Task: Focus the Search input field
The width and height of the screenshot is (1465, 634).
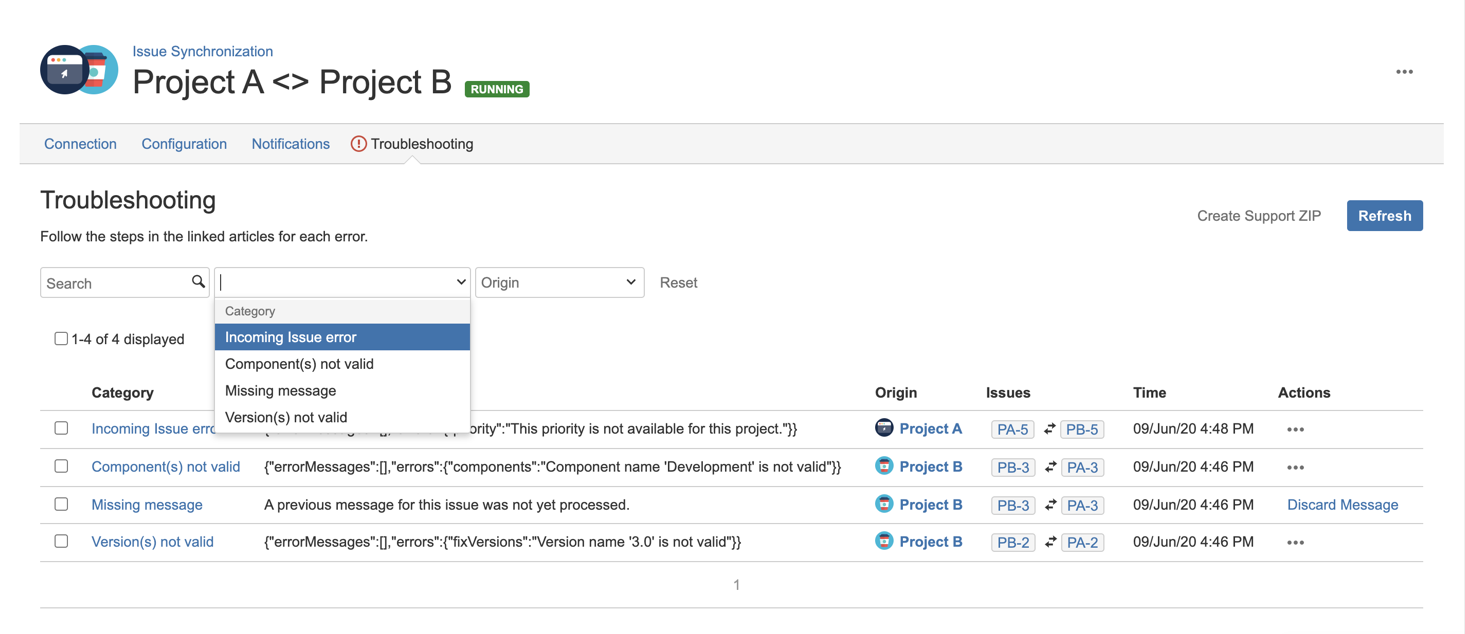Action: [x=115, y=283]
